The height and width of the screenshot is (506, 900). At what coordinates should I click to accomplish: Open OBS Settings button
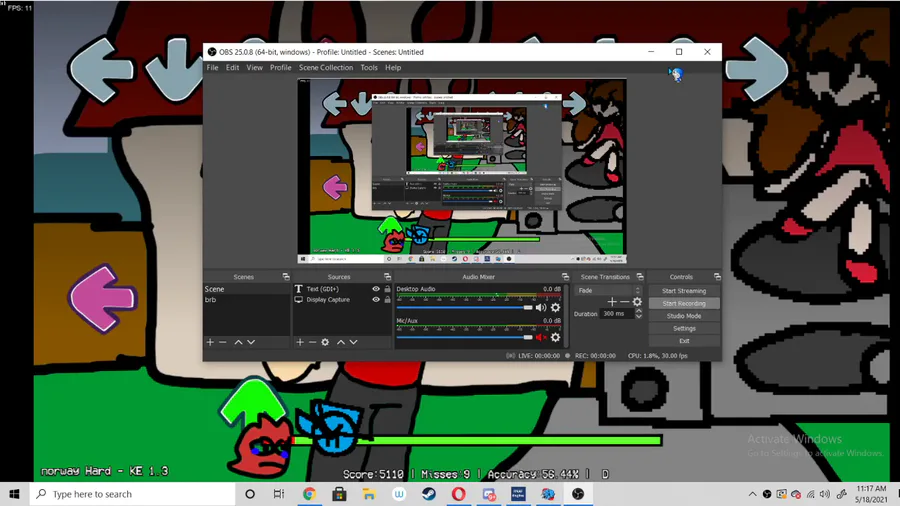[x=684, y=329]
